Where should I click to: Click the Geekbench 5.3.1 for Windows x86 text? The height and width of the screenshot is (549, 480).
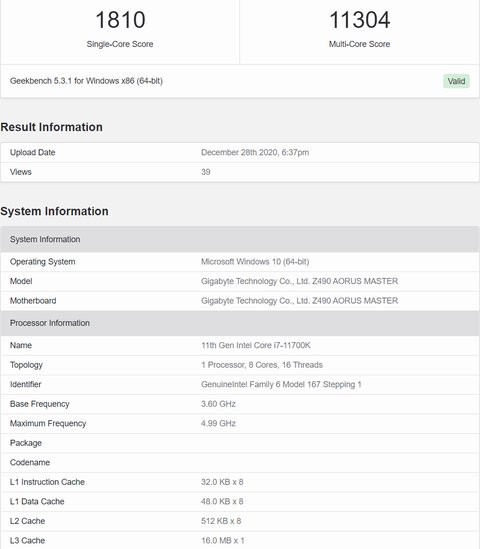(x=86, y=81)
